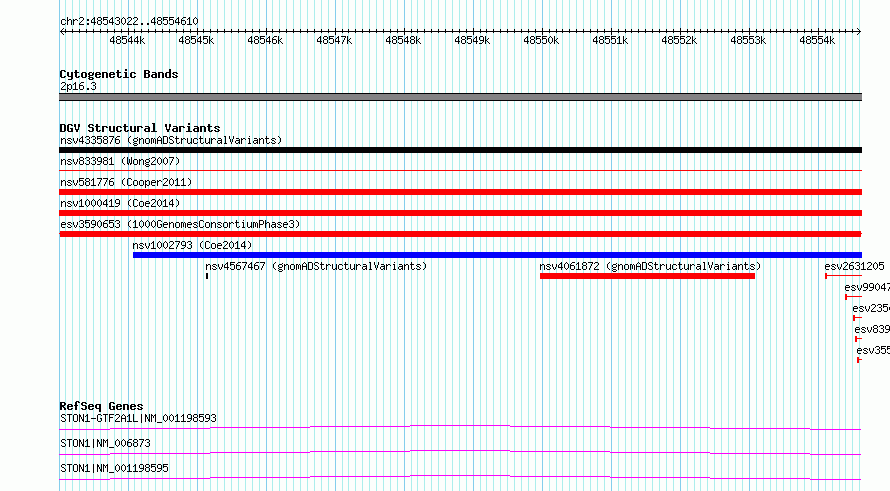
Task: Open the truncated esv235 variant label
Action: [x=871, y=308]
